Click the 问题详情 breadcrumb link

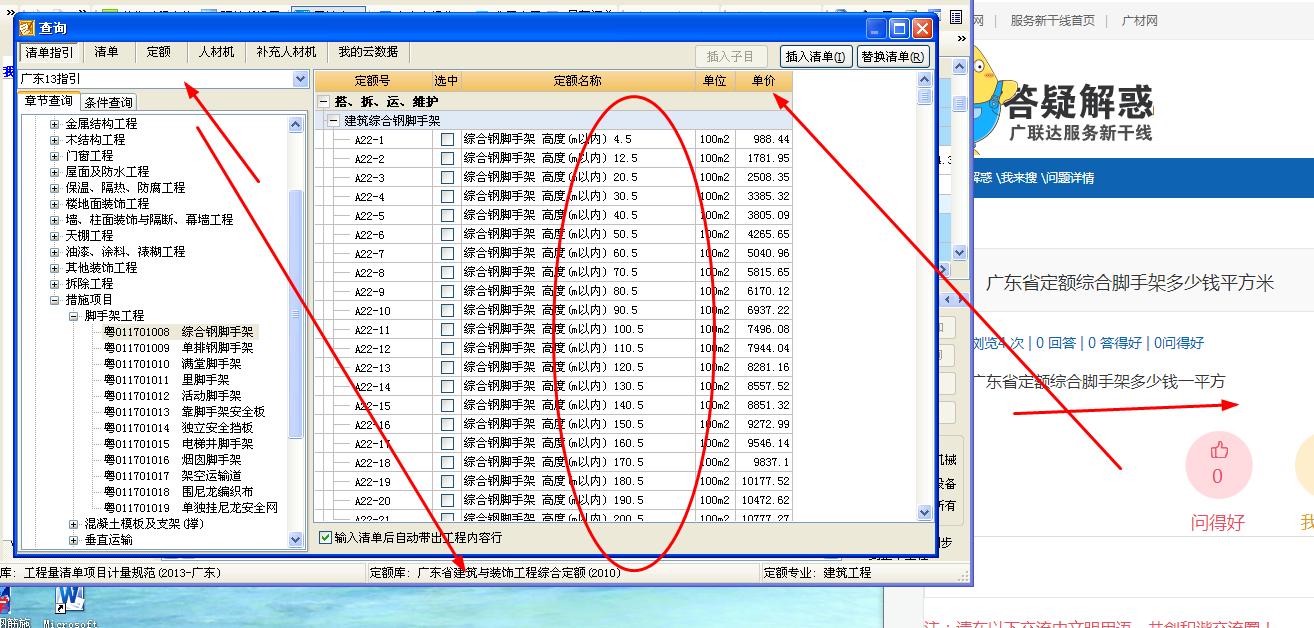pos(1069,178)
